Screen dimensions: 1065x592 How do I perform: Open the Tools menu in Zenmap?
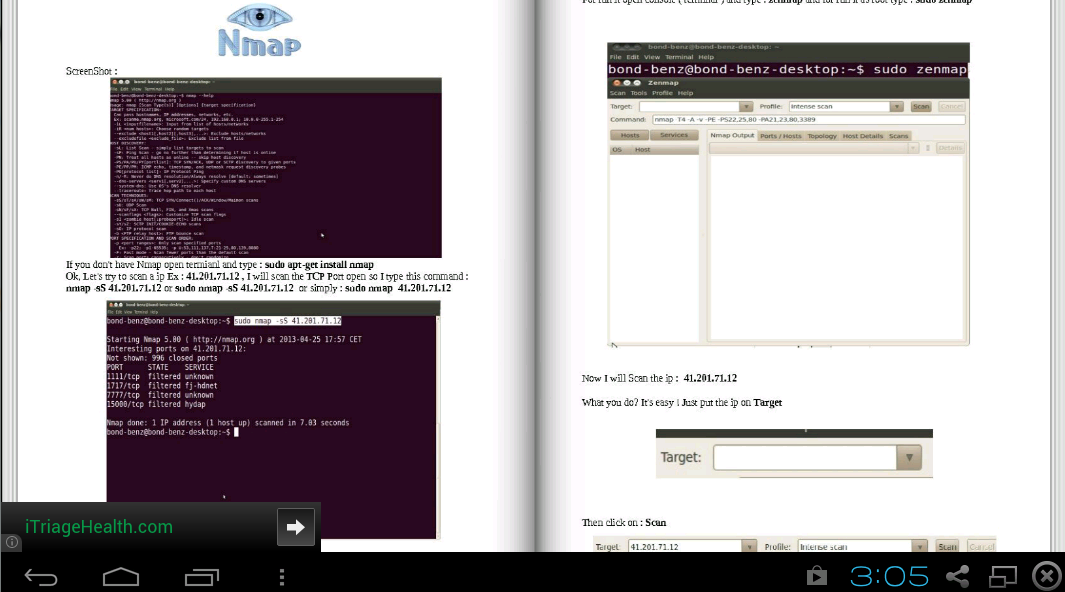pos(638,93)
